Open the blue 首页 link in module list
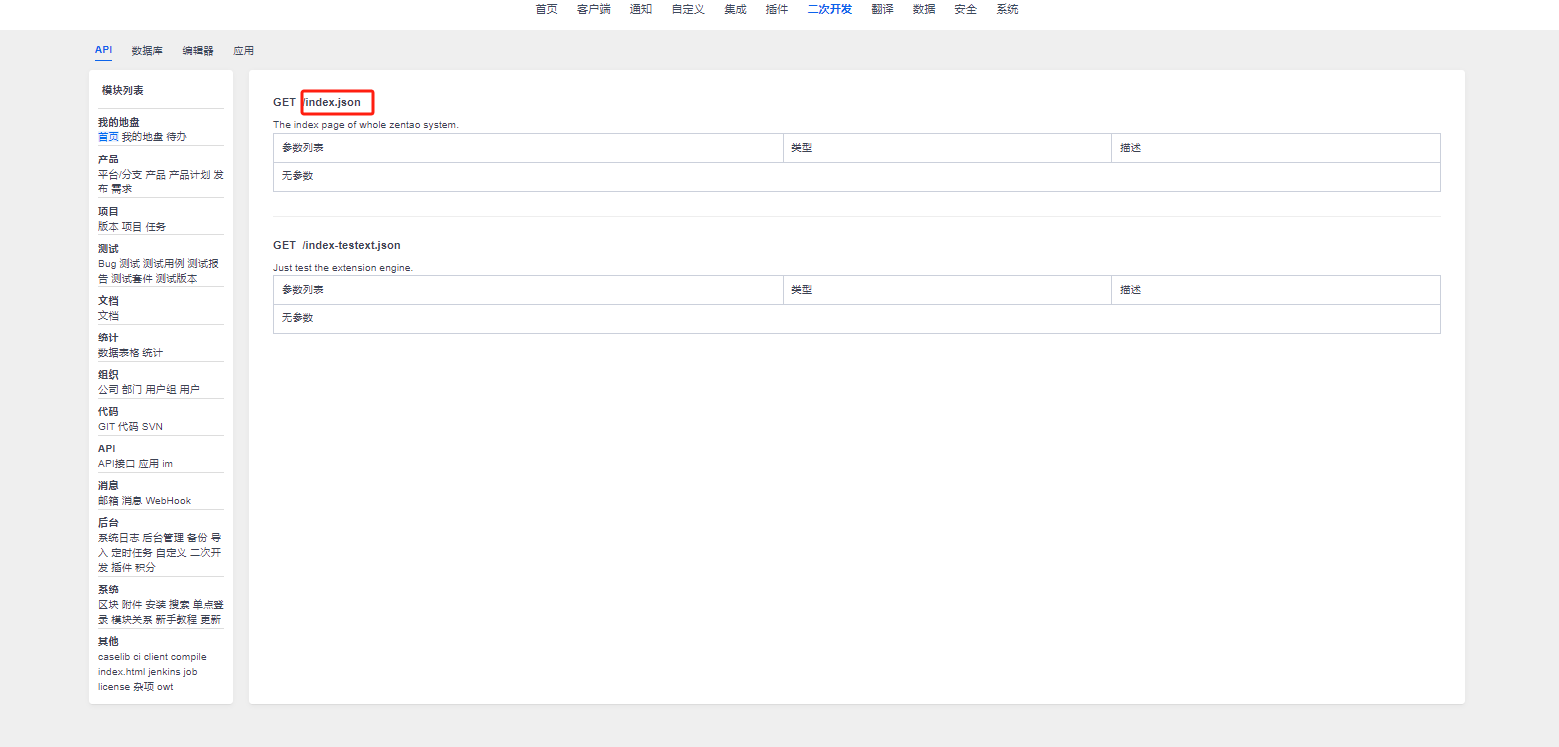This screenshot has height=747, width=1559. pyautogui.click(x=108, y=137)
